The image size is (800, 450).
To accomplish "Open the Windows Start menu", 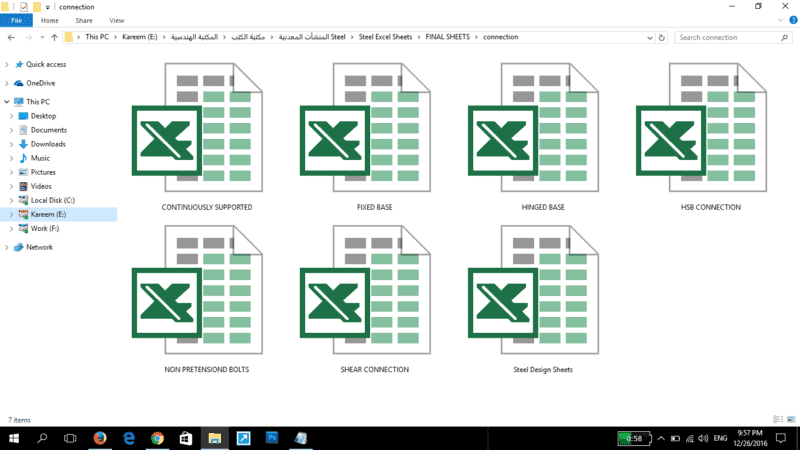I will pyautogui.click(x=14, y=438).
